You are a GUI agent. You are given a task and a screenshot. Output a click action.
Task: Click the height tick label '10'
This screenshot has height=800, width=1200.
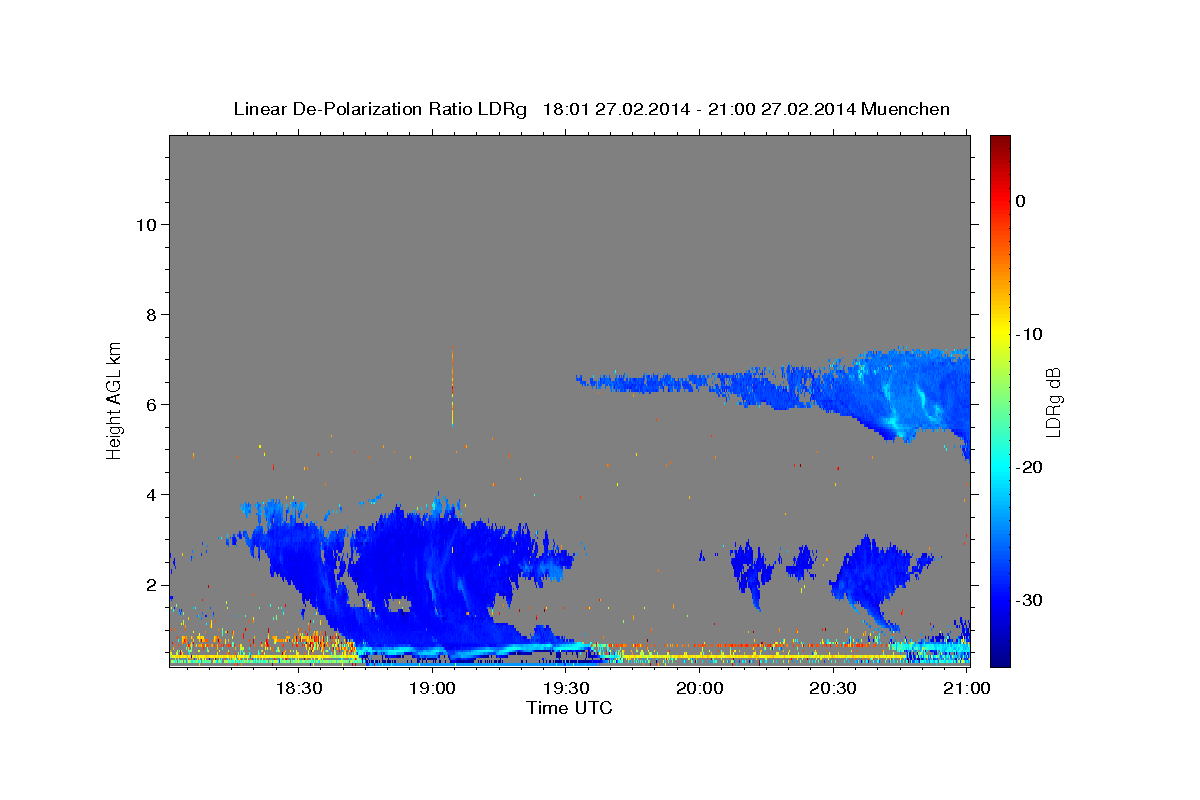click(x=146, y=225)
